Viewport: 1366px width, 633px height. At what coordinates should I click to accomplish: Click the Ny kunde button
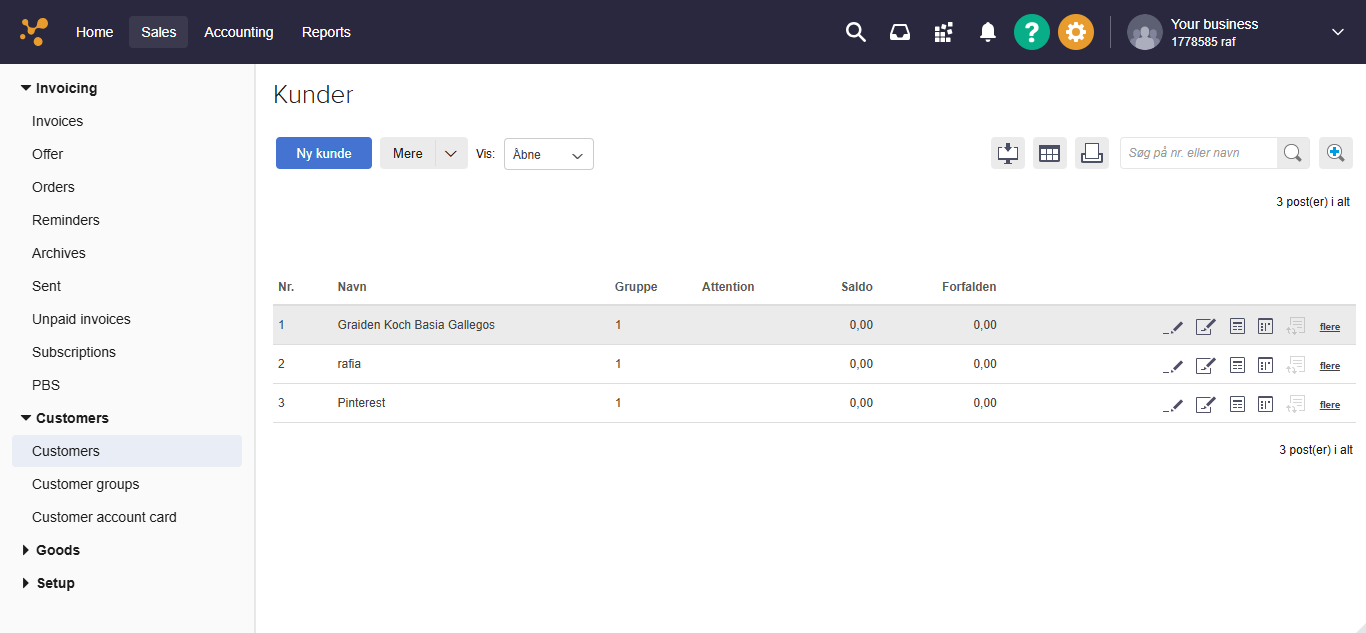(324, 153)
